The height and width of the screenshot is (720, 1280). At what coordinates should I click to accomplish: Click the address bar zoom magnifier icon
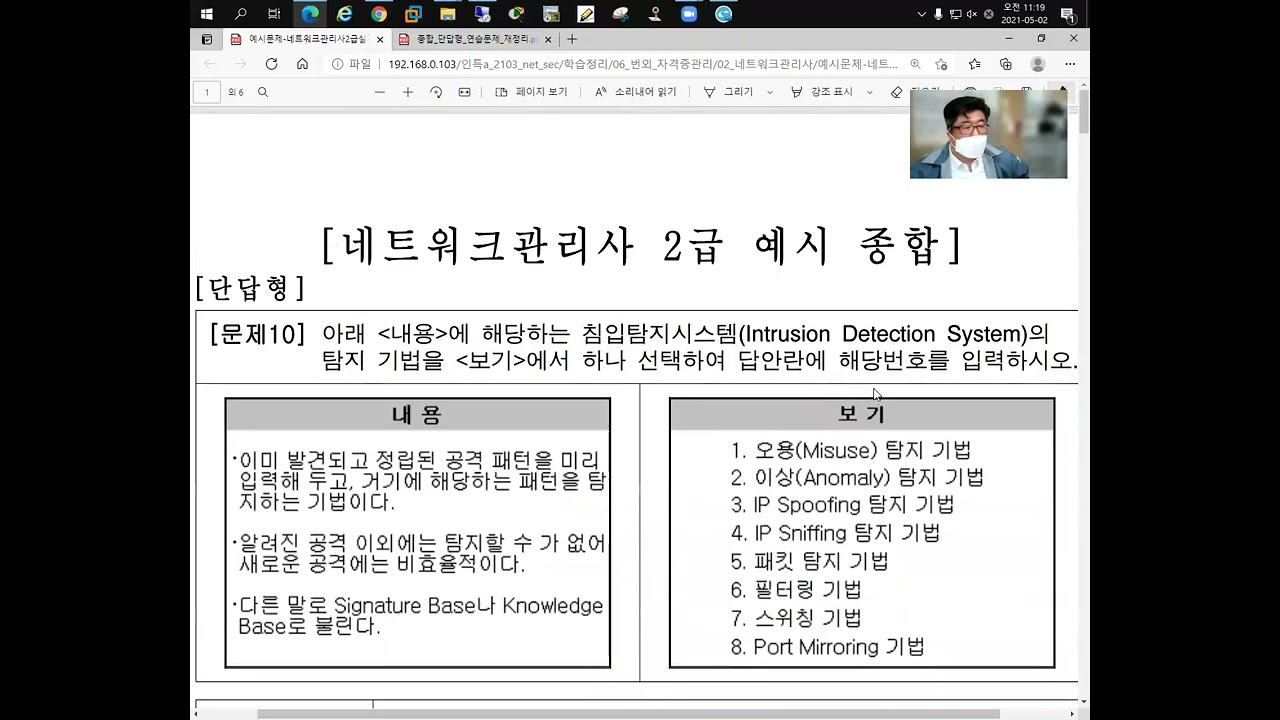(915, 64)
